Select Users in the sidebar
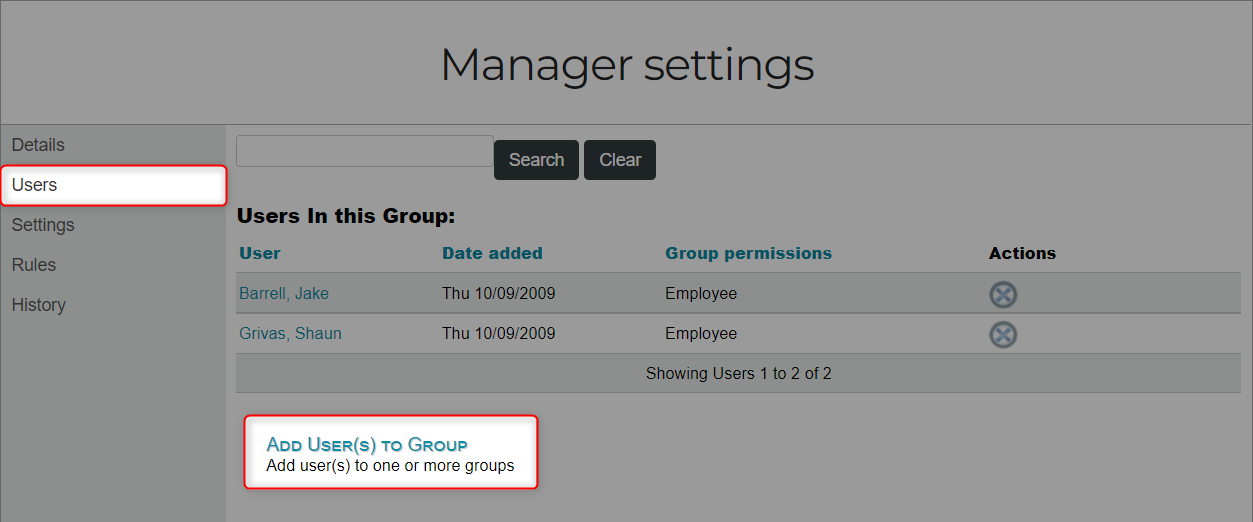The image size is (1253, 522). tap(114, 185)
